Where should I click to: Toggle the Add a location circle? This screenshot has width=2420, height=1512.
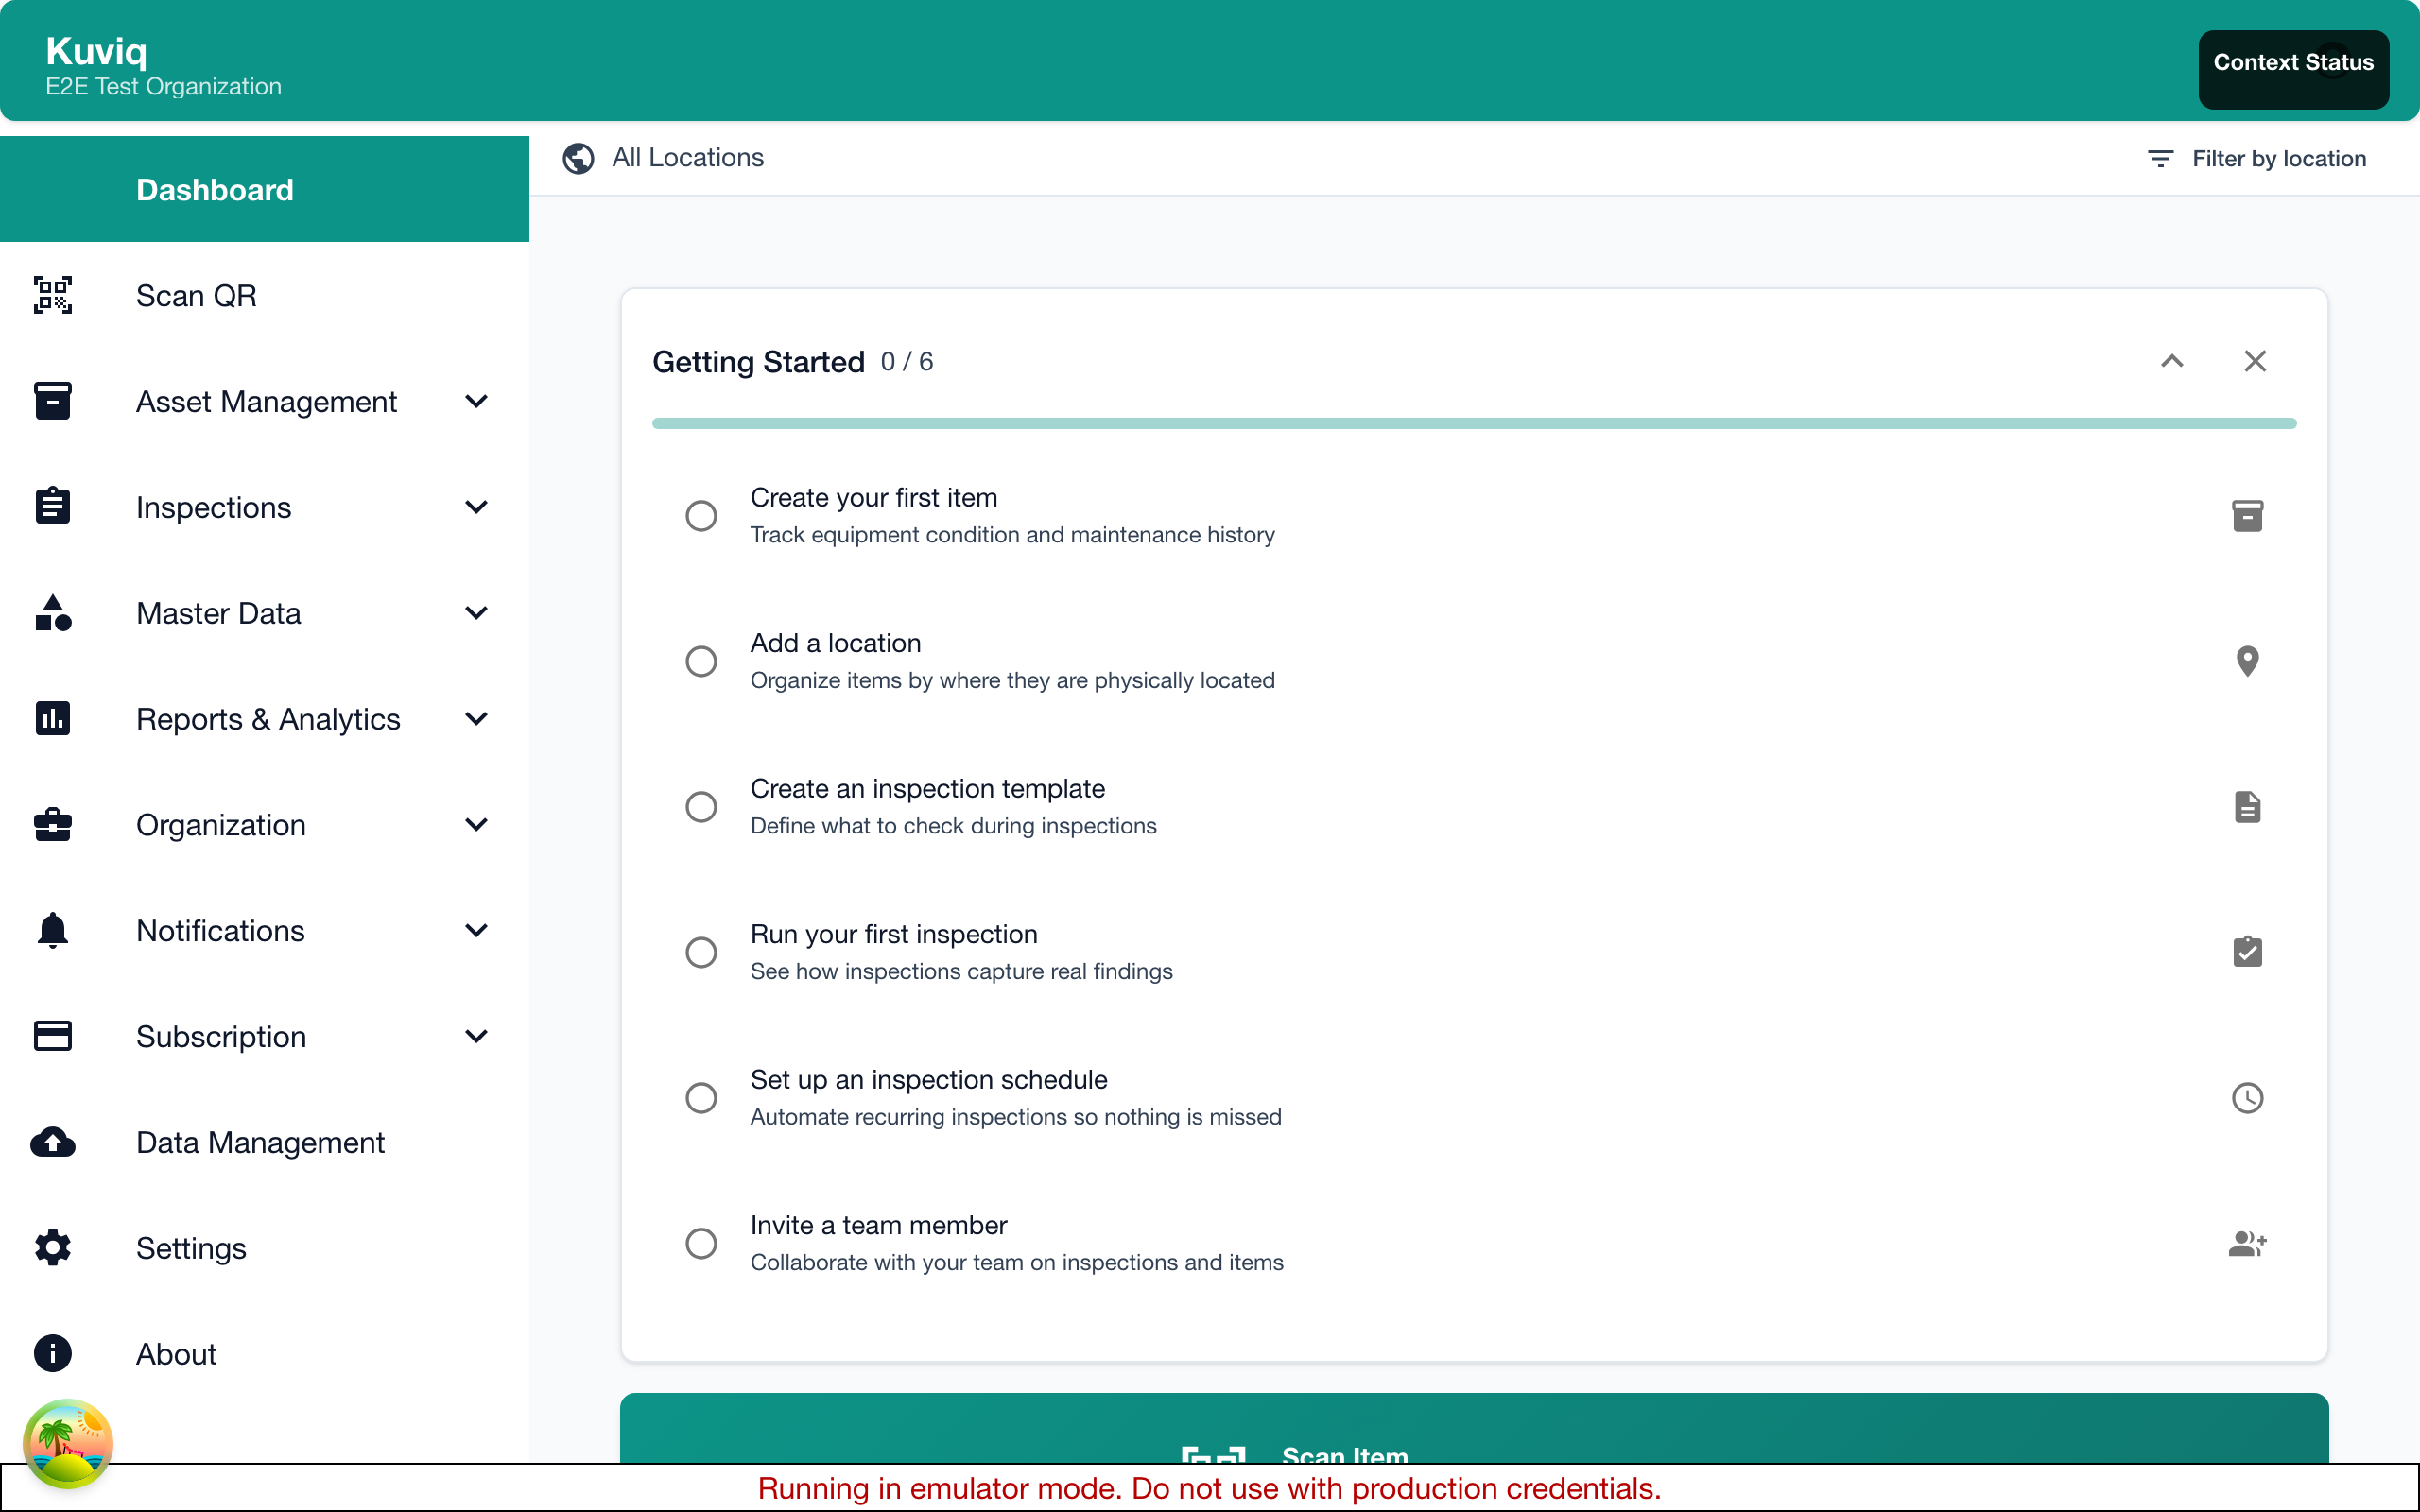(x=701, y=661)
